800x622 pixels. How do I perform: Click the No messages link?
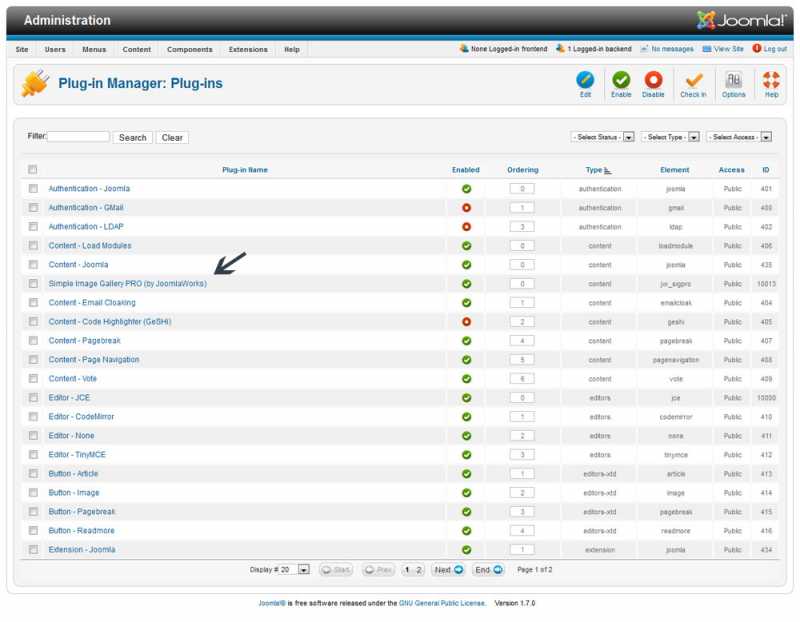pyautogui.click(x=667, y=49)
